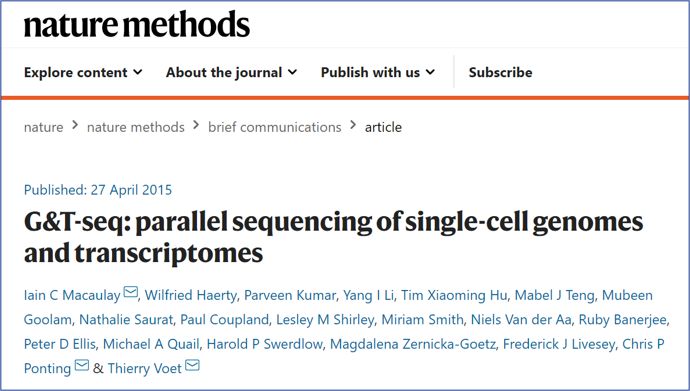Select author Niels Van der Aa
The height and width of the screenshot is (391, 690).
pos(521,320)
